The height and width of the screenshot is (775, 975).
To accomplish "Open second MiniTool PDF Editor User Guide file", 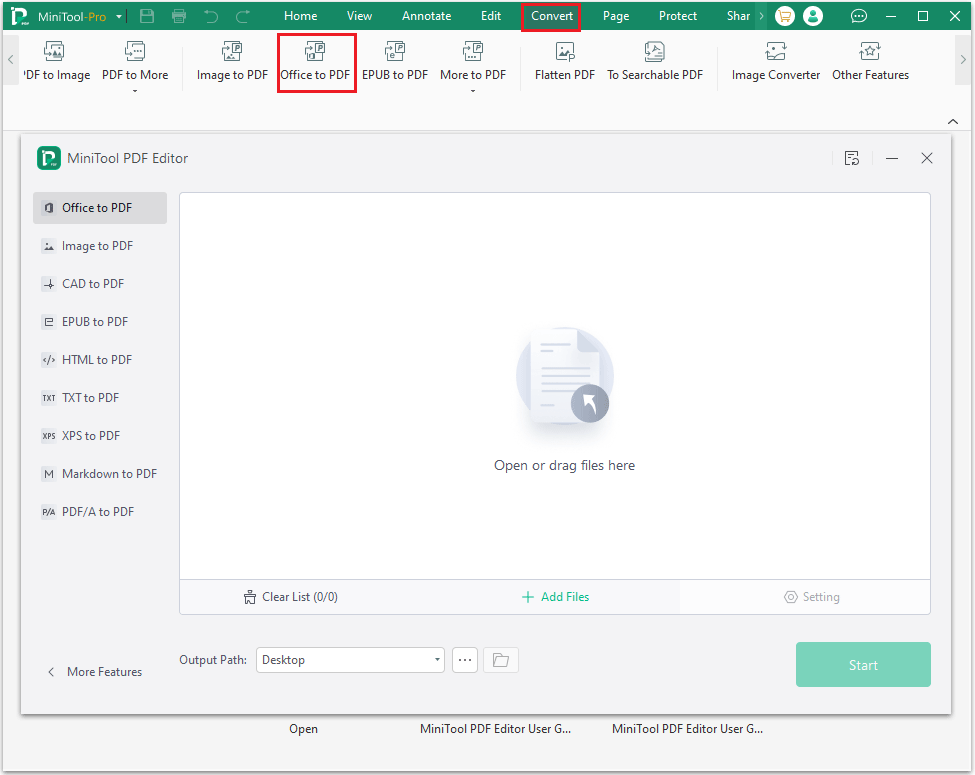I will click(x=687, y=729).
